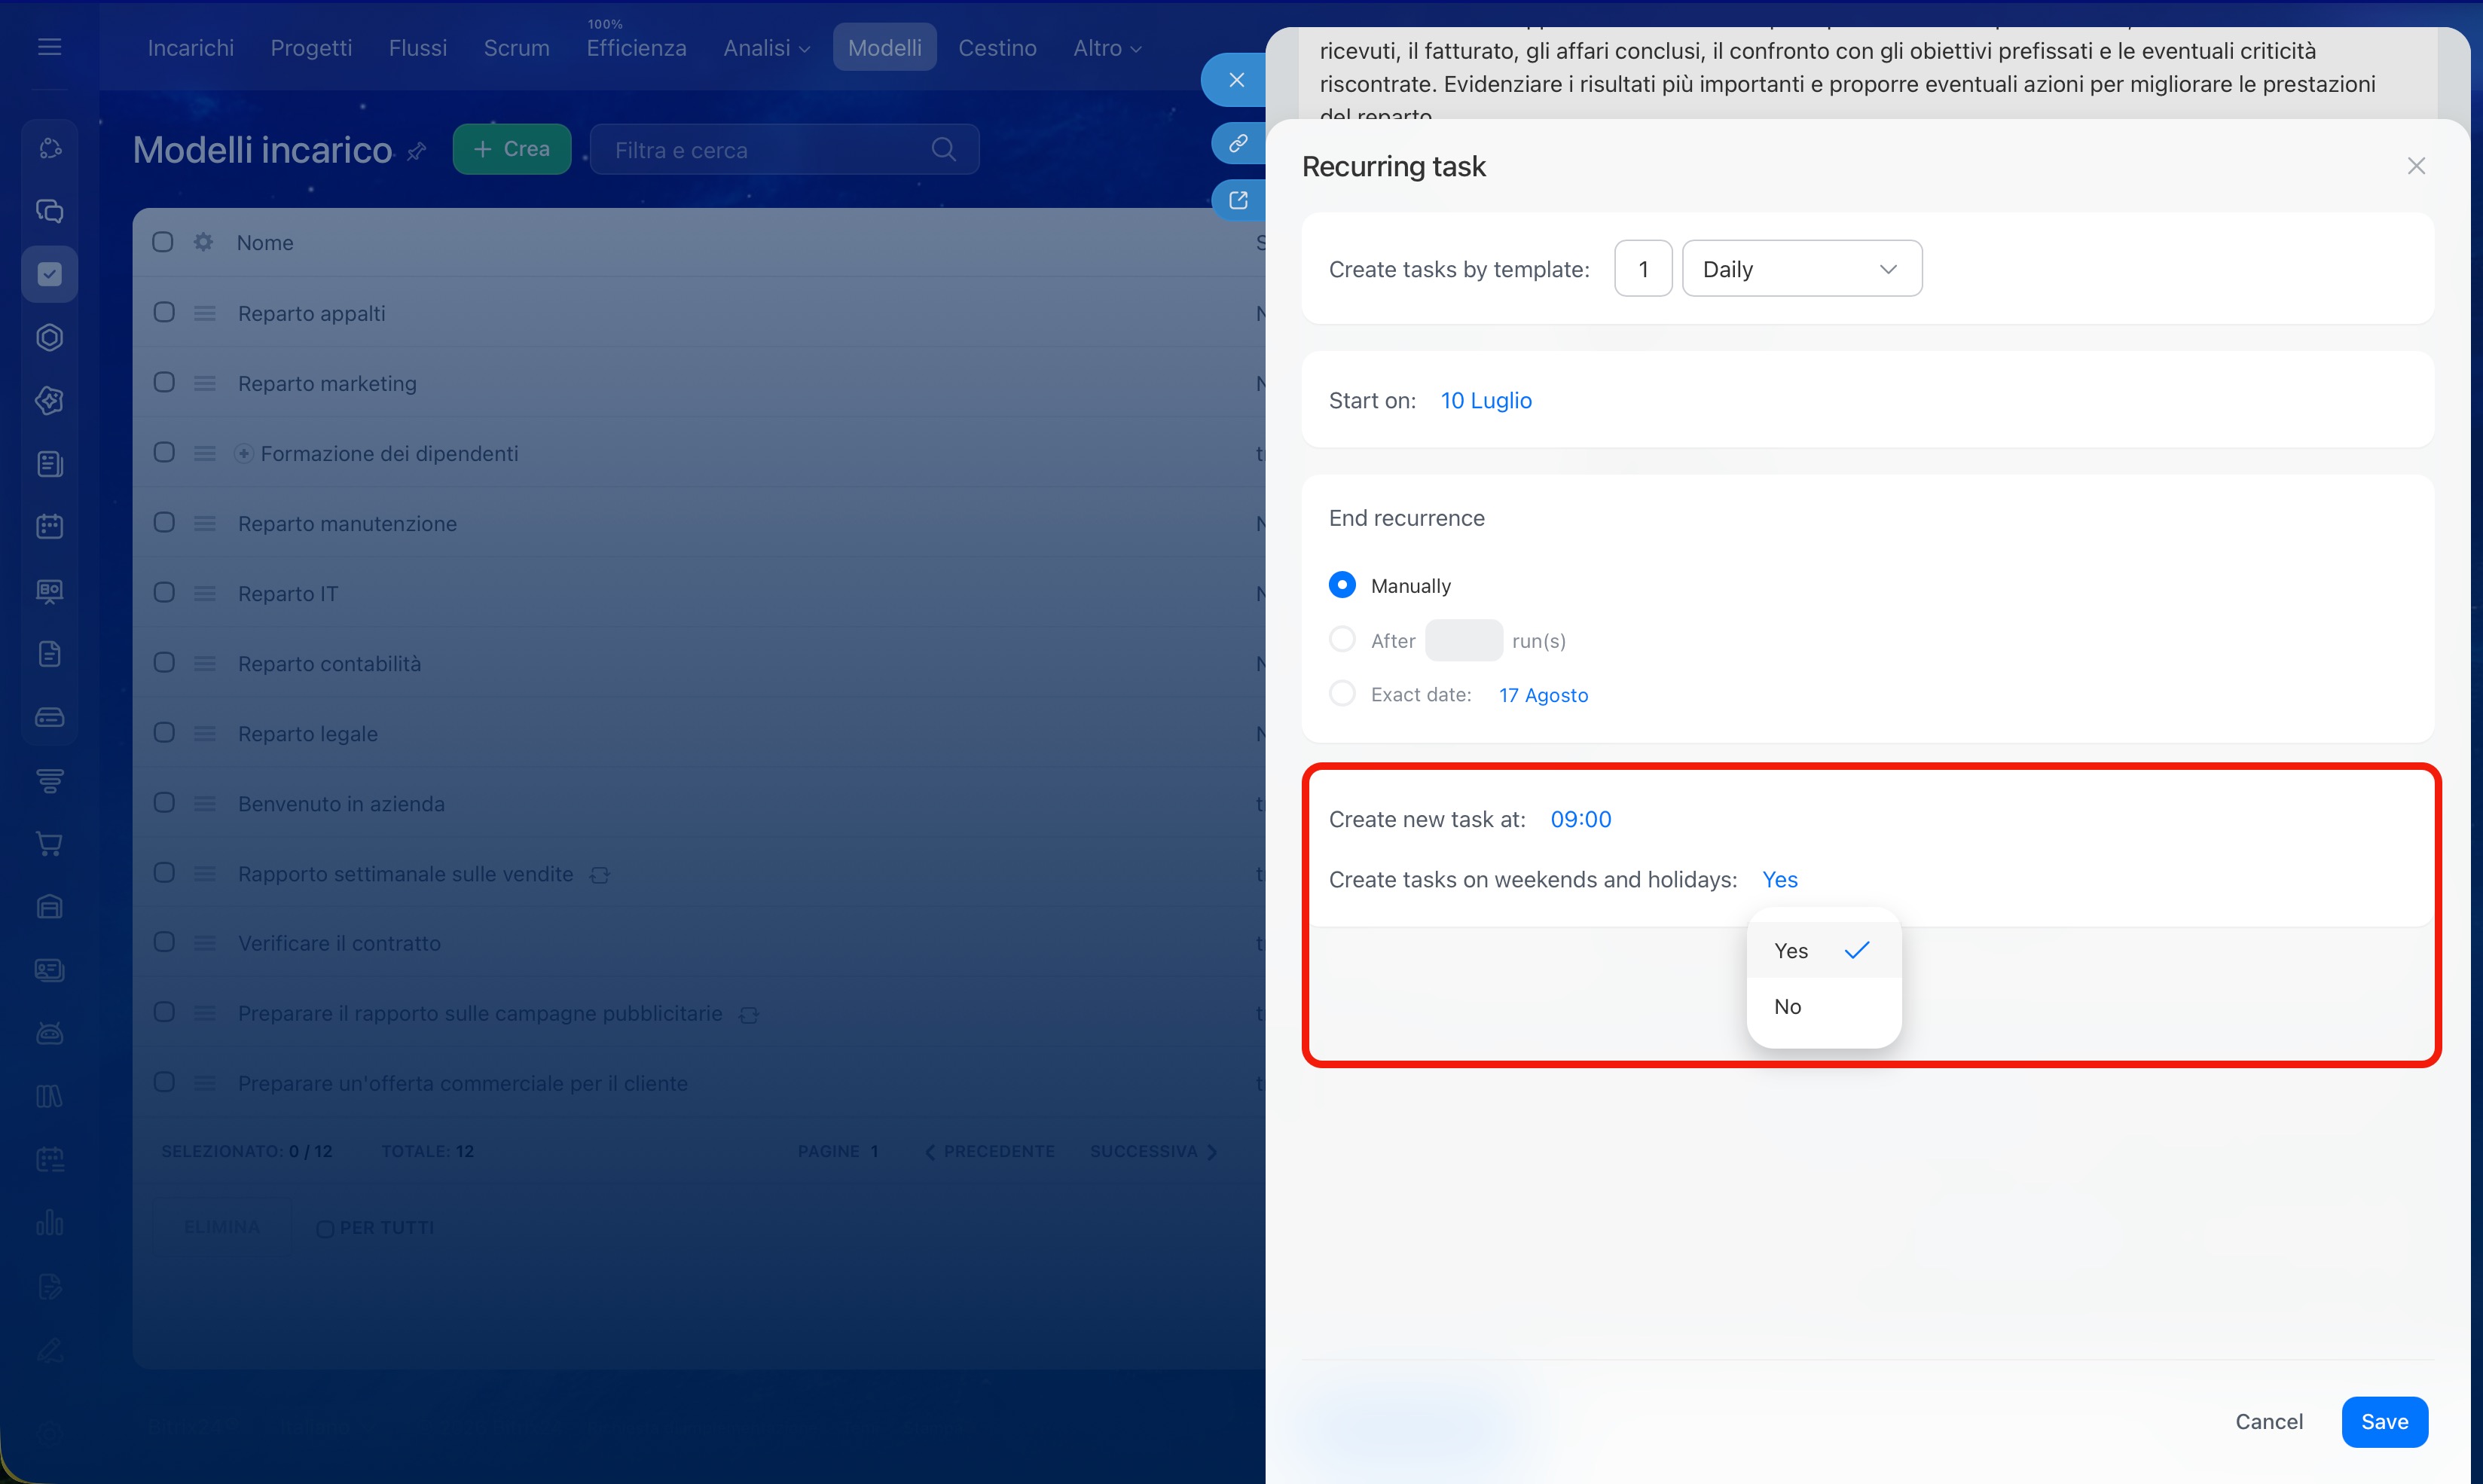Open row menu for Reparto IT
The width and height of the screenshot is (2483, 1484).
coord(205,593)
